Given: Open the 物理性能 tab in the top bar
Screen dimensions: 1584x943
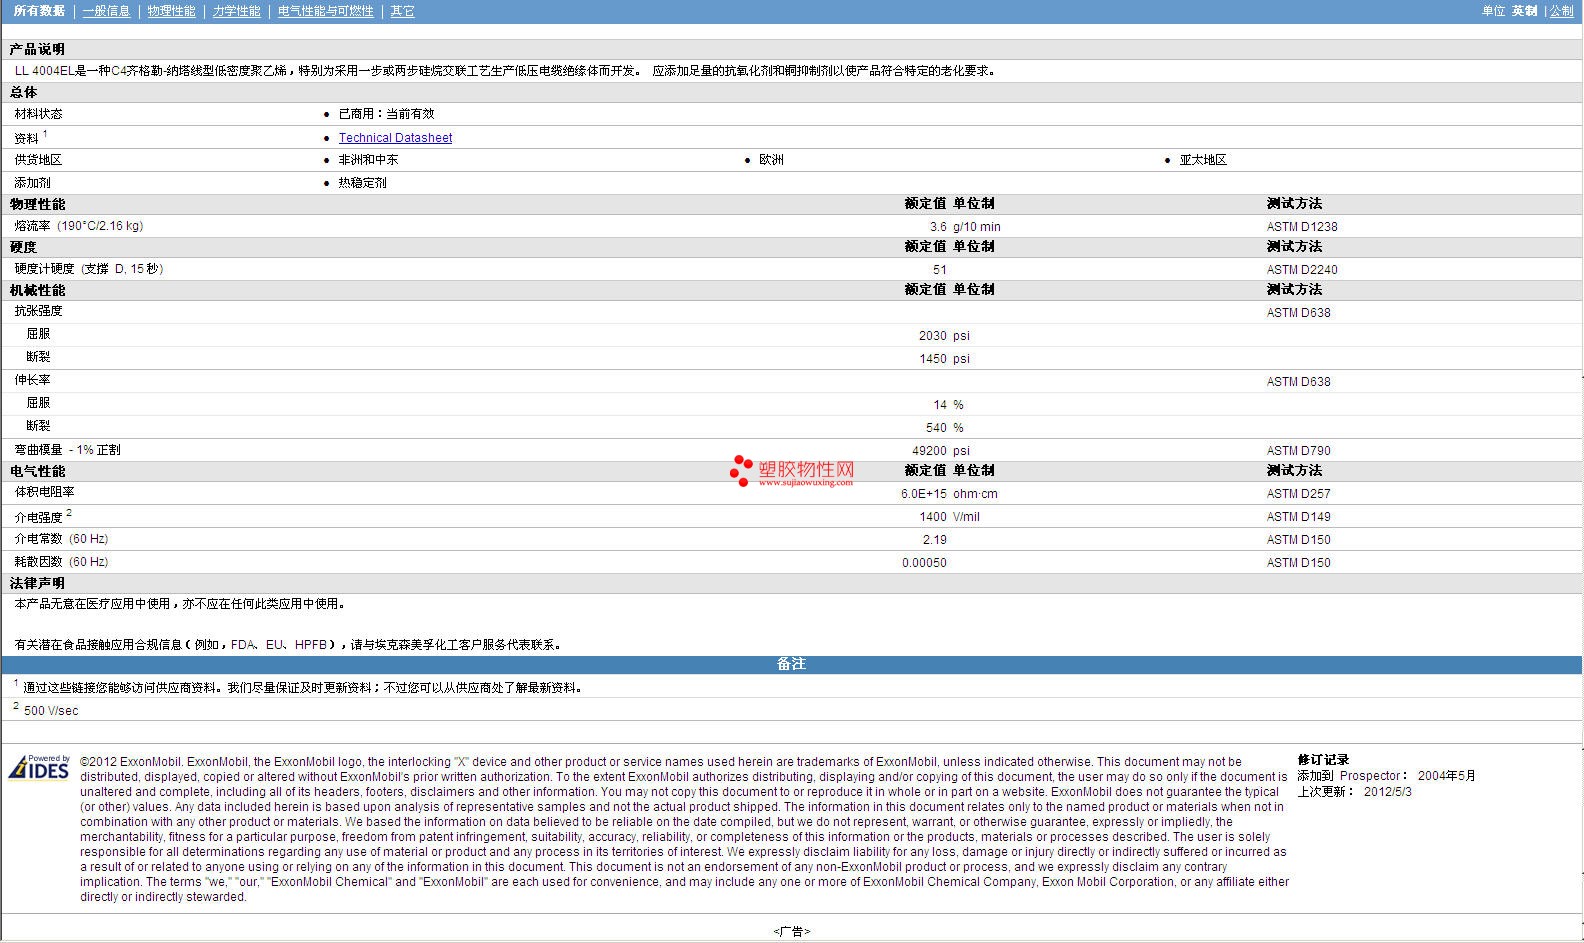Looking at the screenshot, I should click(171, 11).
